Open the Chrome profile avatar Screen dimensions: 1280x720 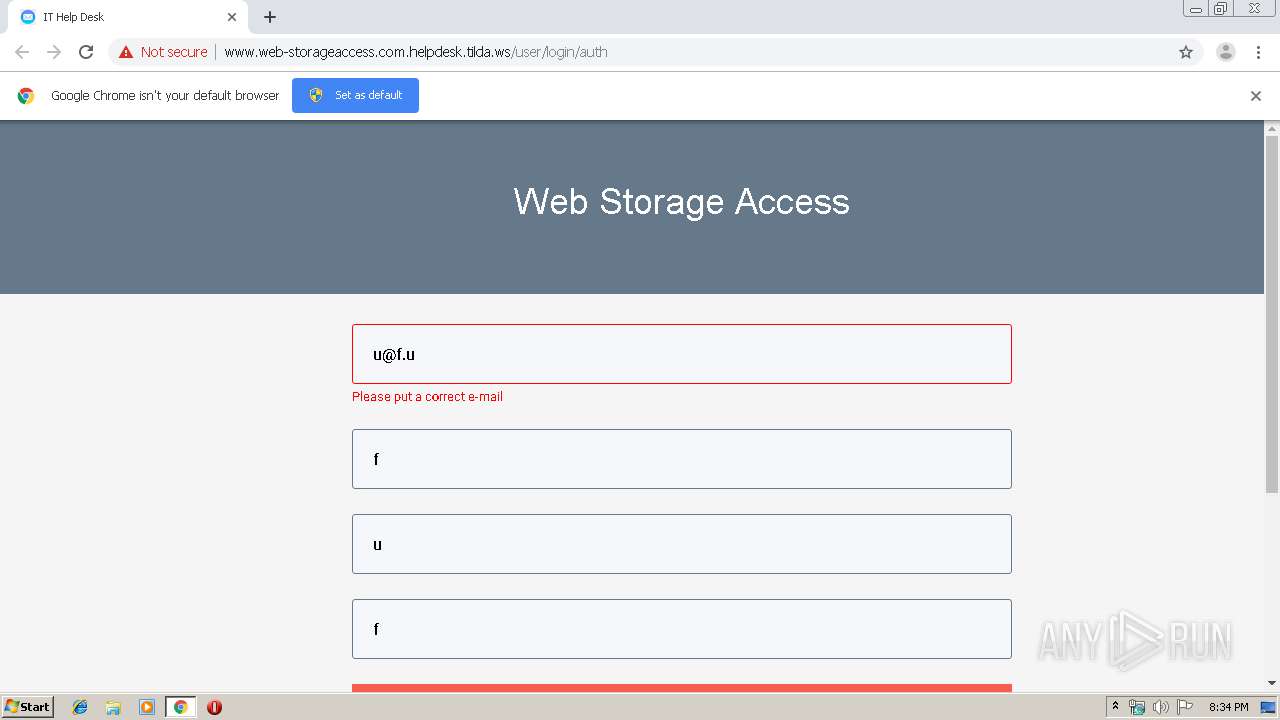pyautogui.click(x=1225, y=52)
